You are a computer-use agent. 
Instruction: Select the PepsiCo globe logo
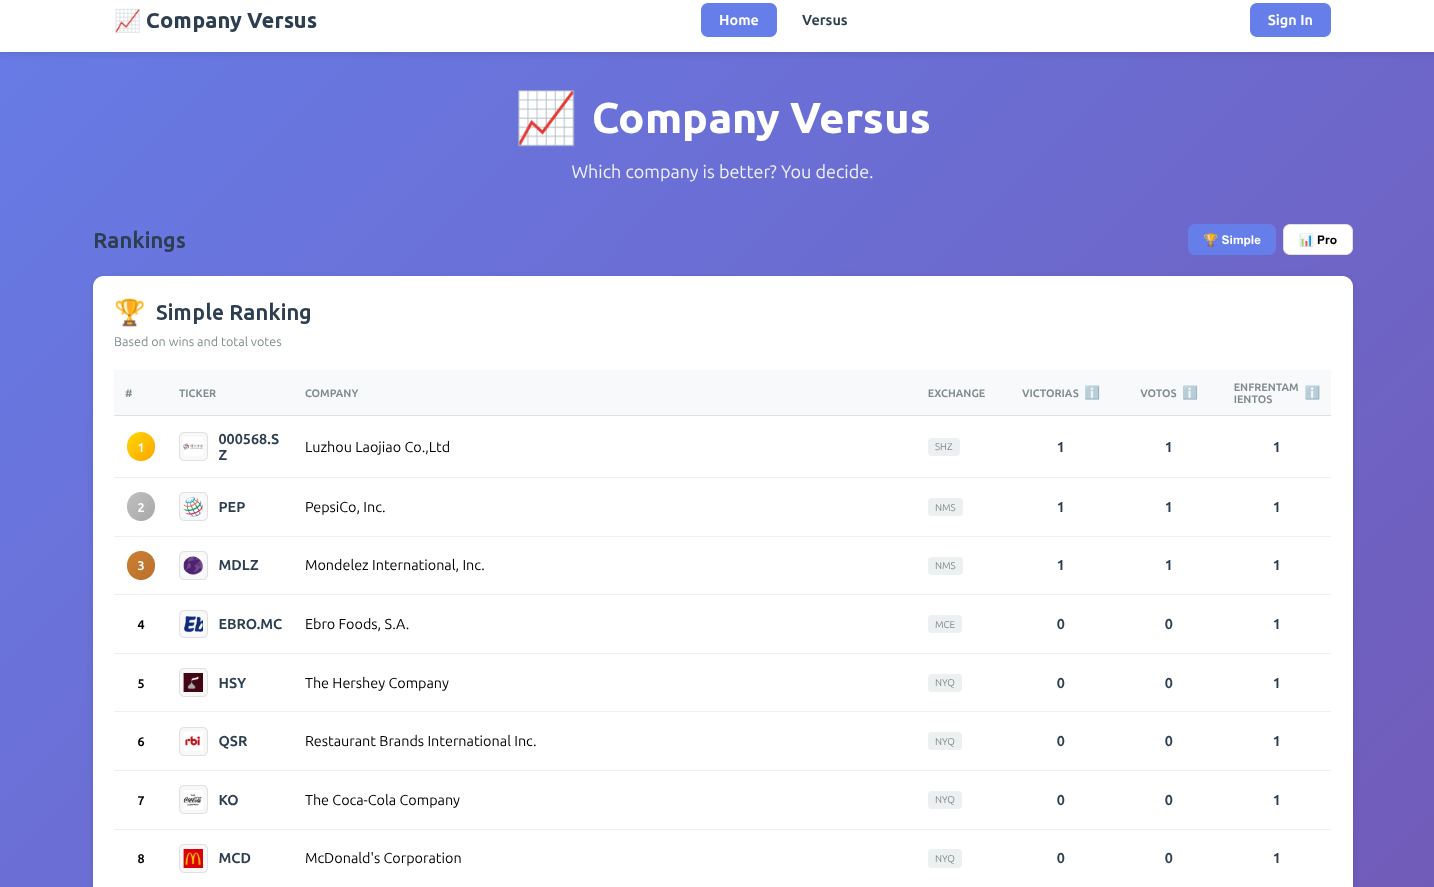click(x=192, y=506)
